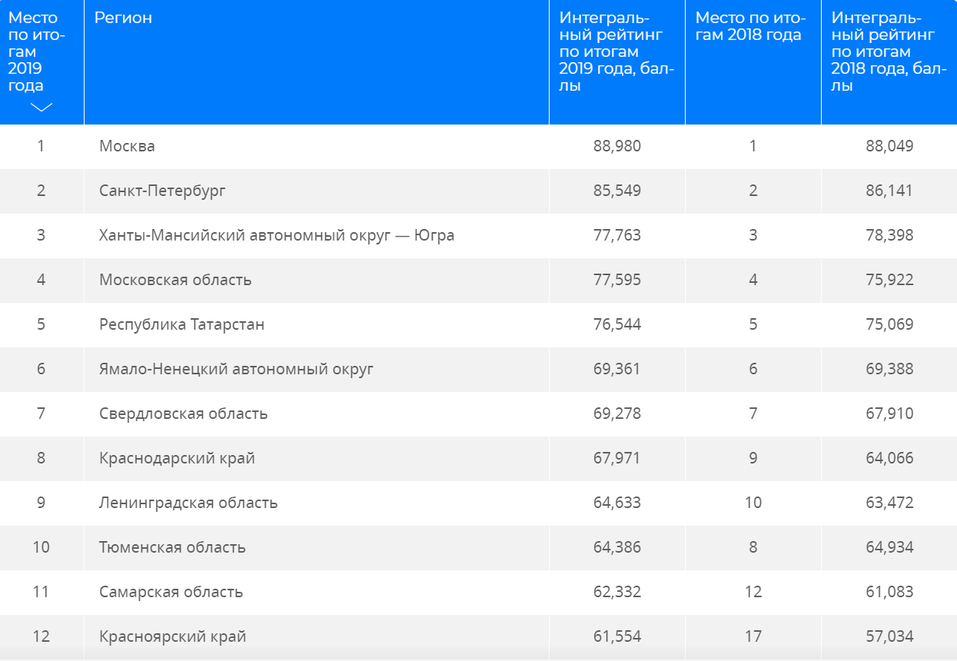This screenshot has height=661, width=957.
Task: Select Ямало-Ненецкий автономный округ
Action: pyautogui.click(x=236, y=369)
